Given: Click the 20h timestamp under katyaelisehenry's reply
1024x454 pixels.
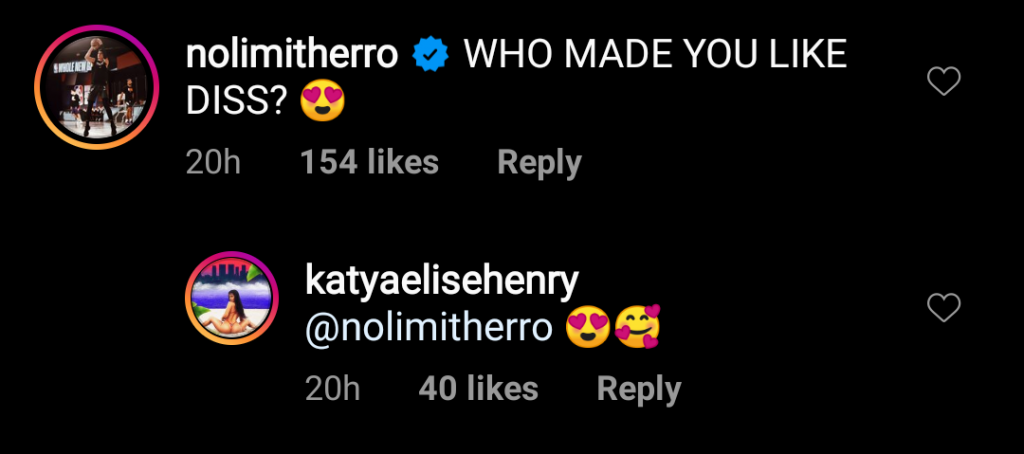Looking at the screenshot, I should 332,388.
